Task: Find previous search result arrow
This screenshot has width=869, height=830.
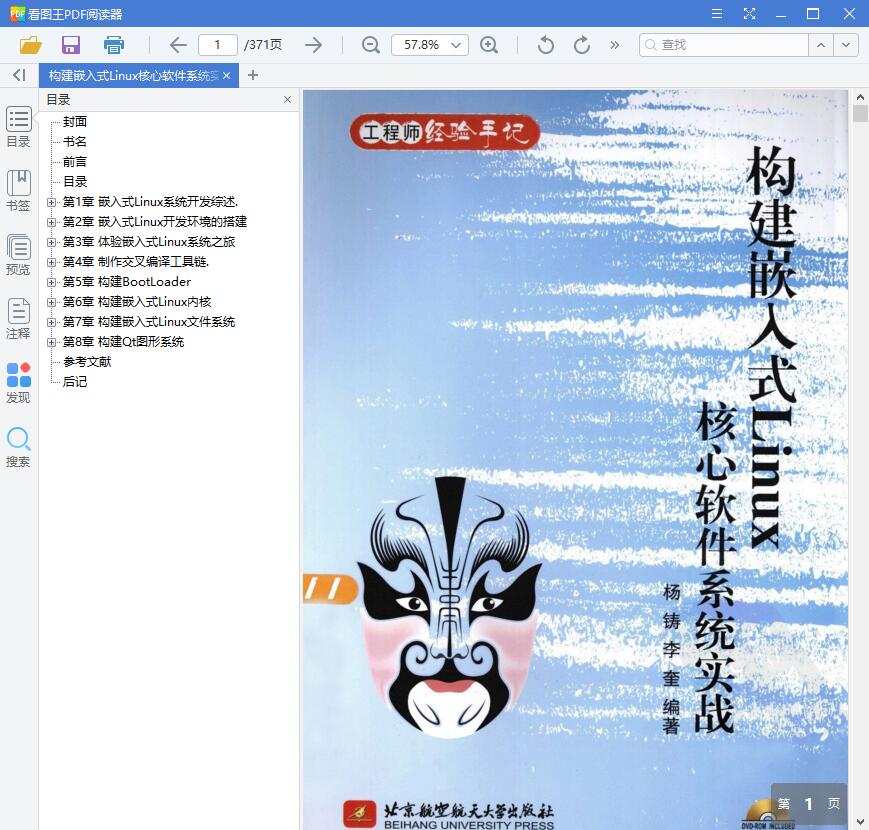Action: pyautogui.click(x=821, y=45)
